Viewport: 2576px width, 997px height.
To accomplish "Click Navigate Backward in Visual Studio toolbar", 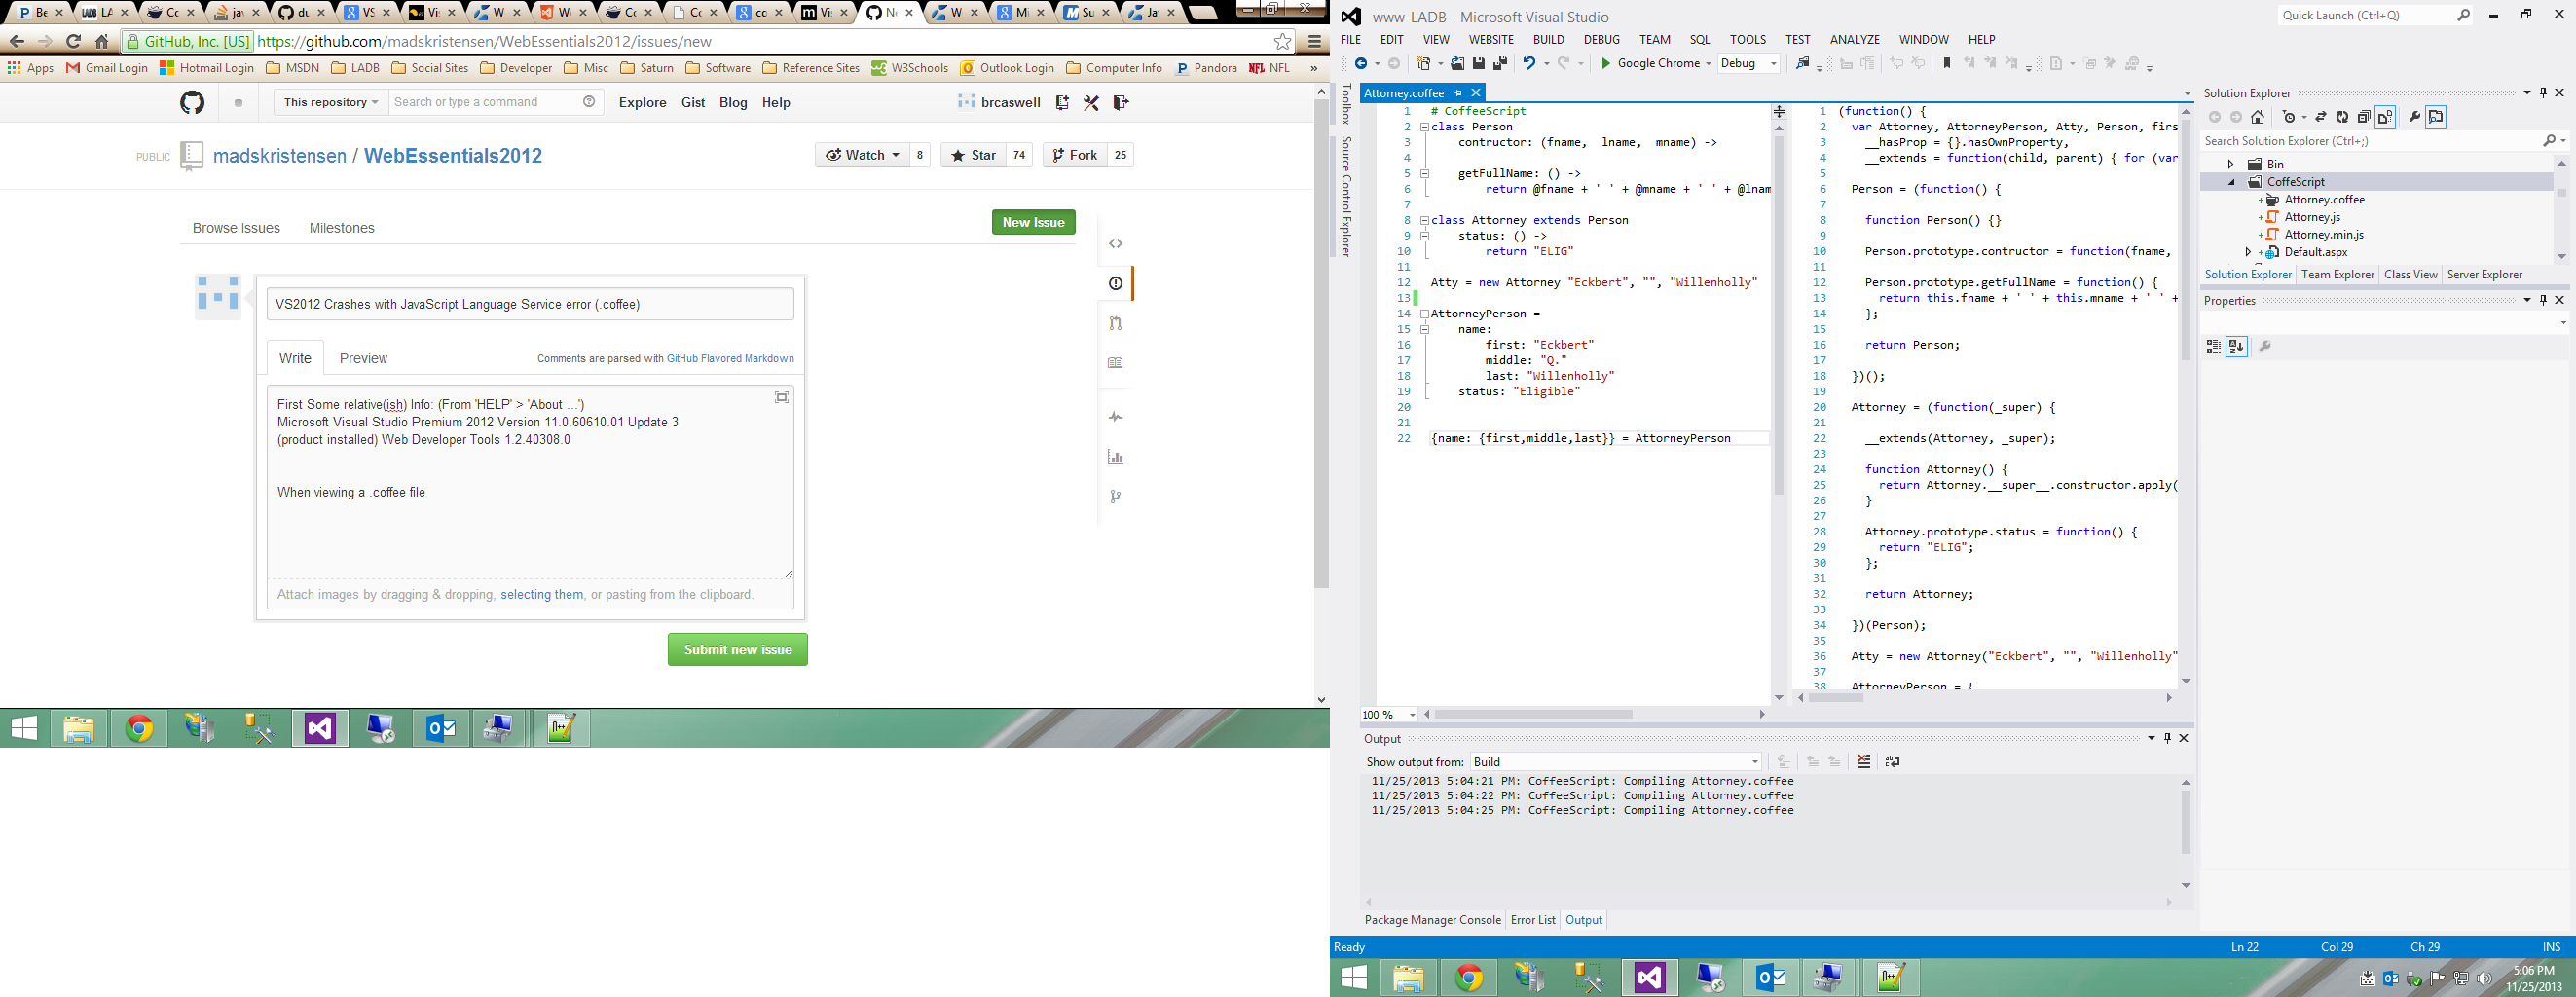I will click(1361, 64).
